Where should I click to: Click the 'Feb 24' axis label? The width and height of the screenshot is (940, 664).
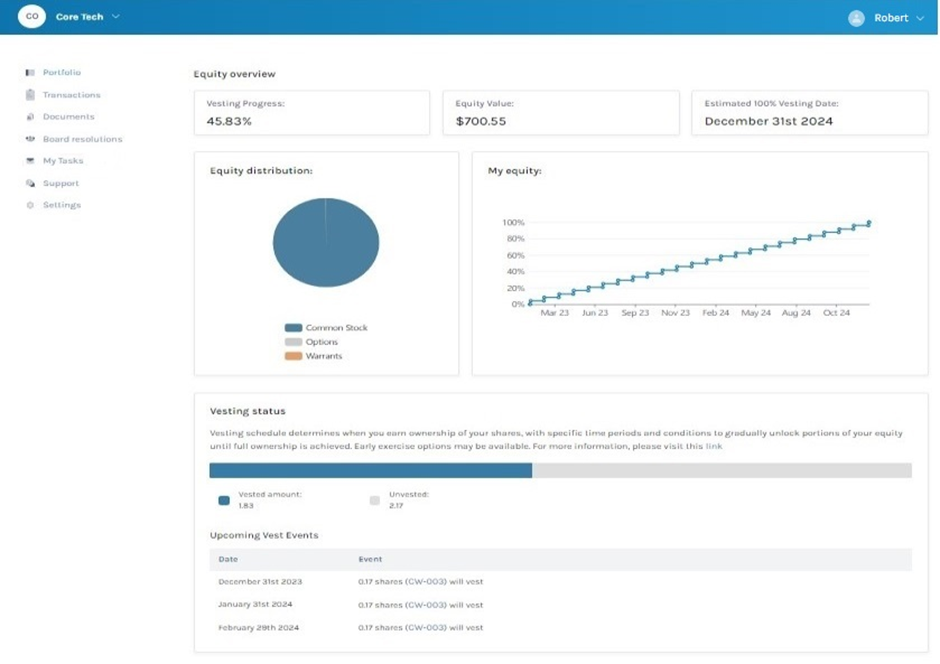[x=716, y=313]
